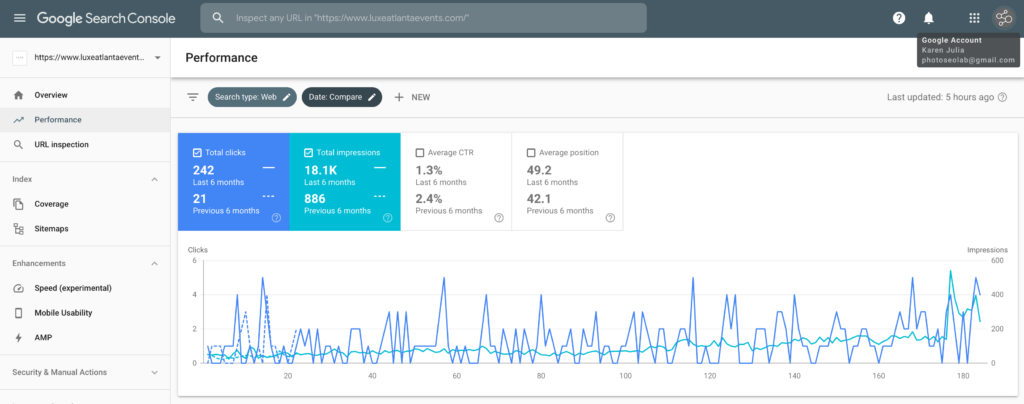Click the 18.1K impressions value
Image resolution: width=1024 pixels, height=404 pixels.
[x=319, y=170]
